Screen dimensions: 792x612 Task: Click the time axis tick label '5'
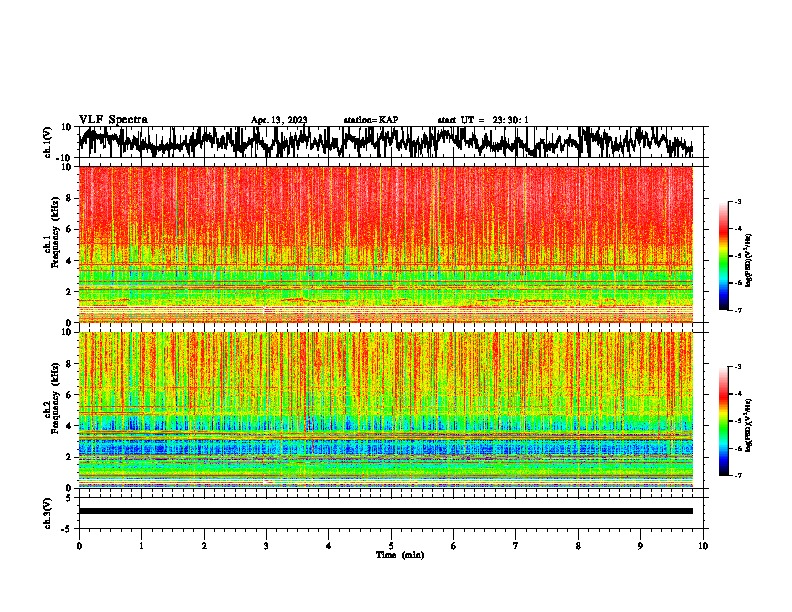pyautogui.click(x=391, y=546)
